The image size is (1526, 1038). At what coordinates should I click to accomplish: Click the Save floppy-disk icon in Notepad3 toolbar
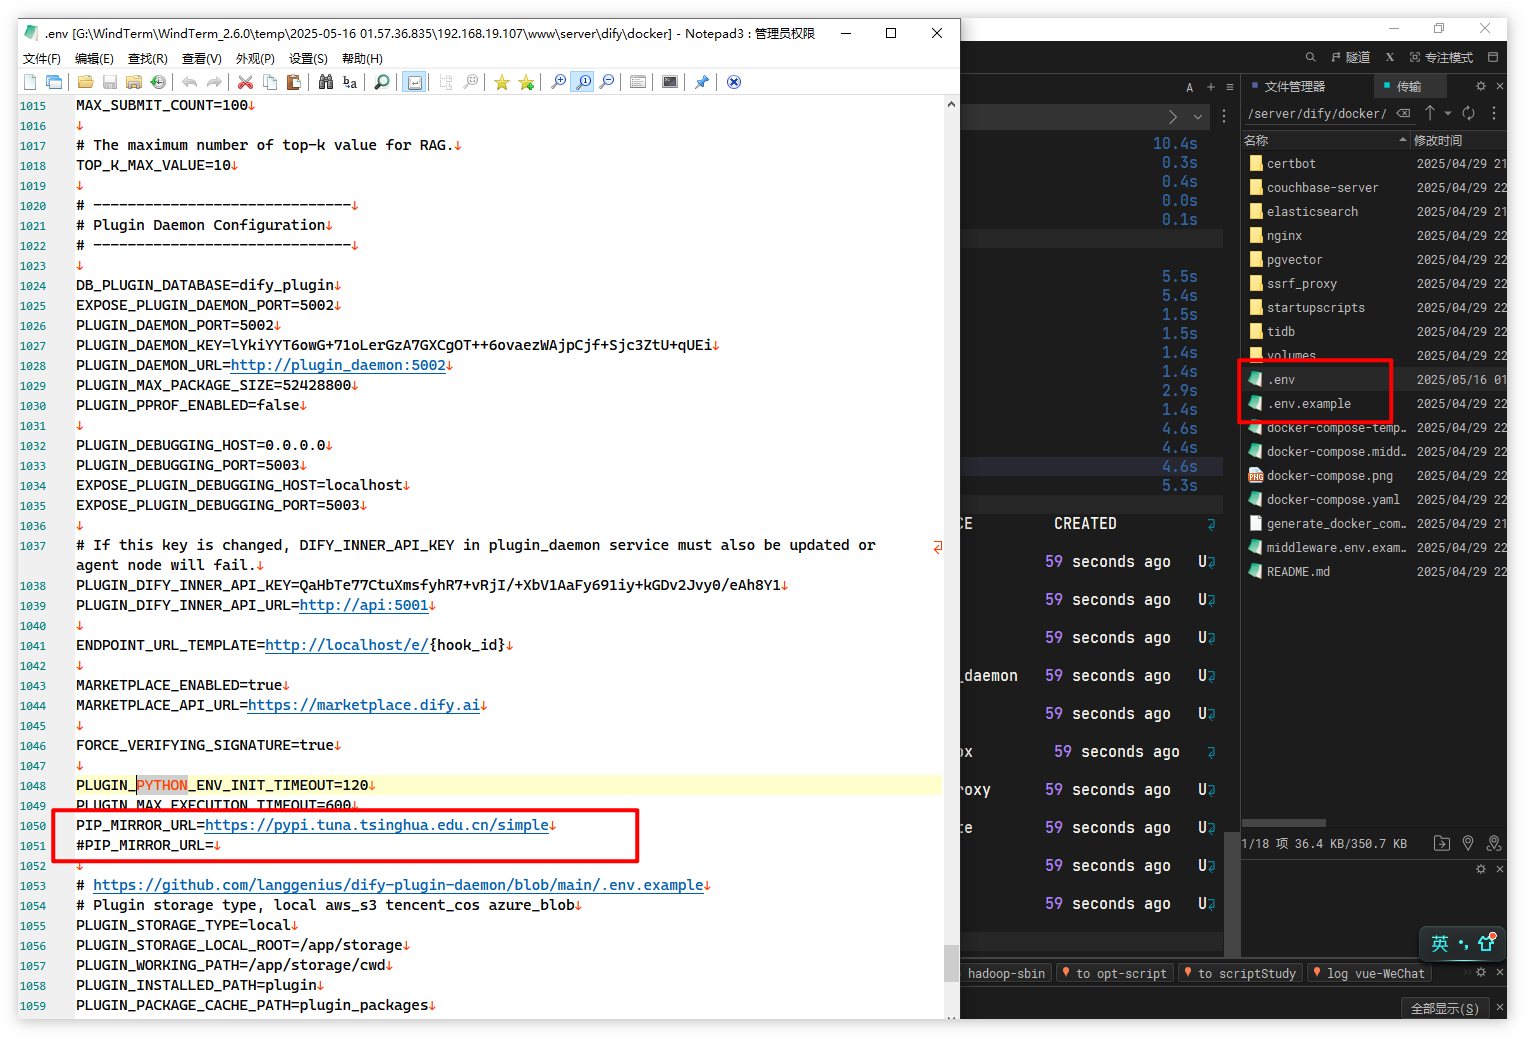click(110, 82)
